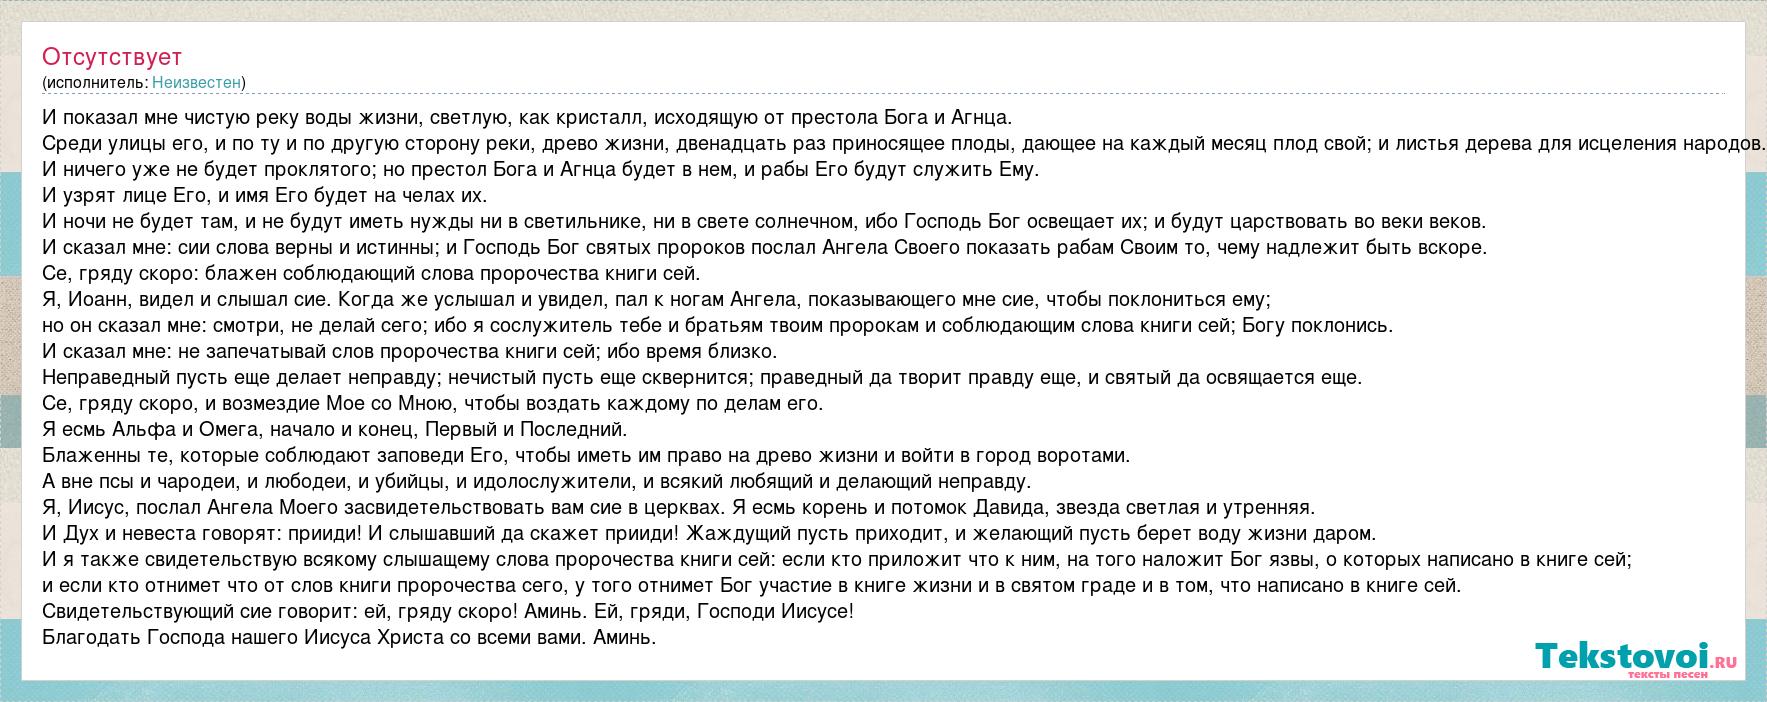Click the line 'Я, Иоанн, видел и слышал сие'

[x=657, y=299]
